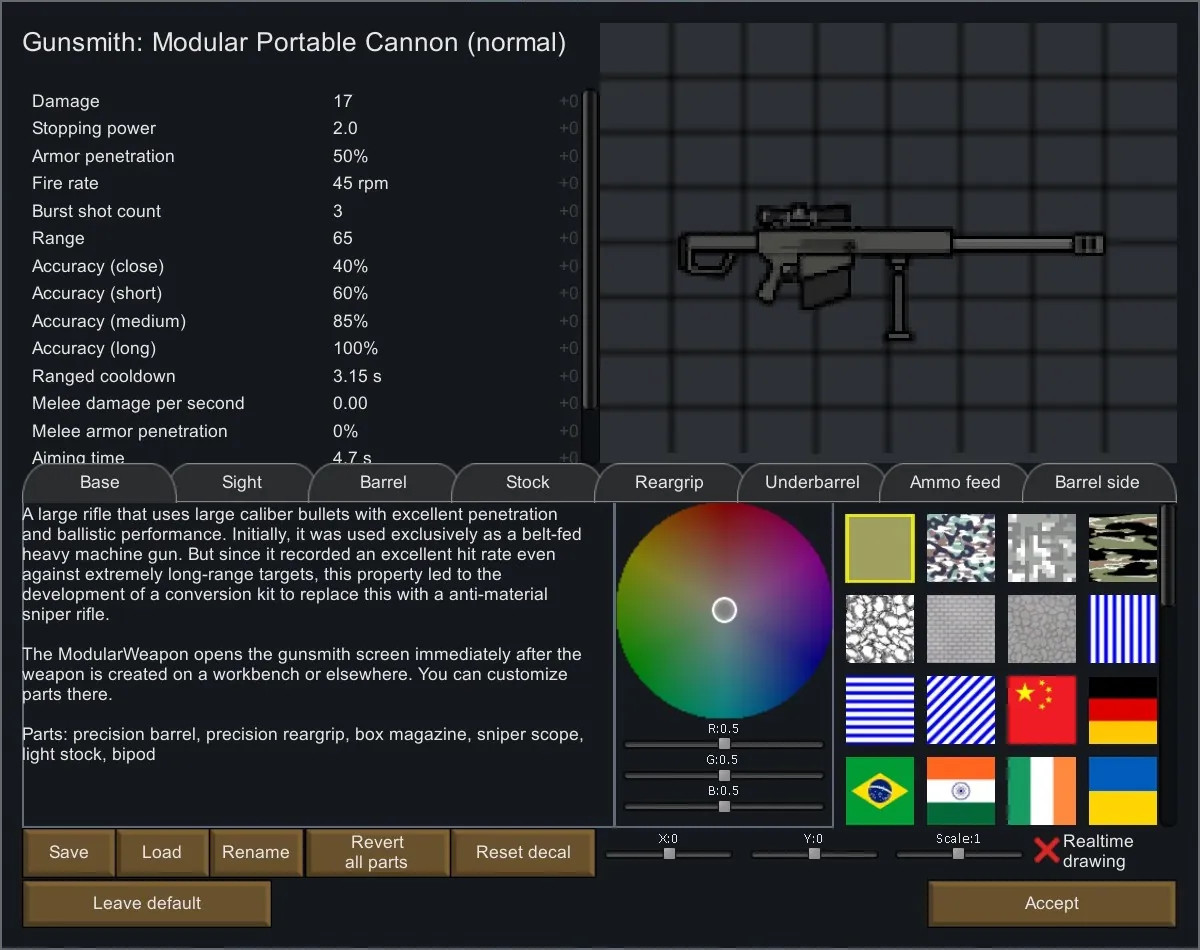Click the decal list scrollbar
This screenshot has width=1200, height=950.
[1168, 555]
